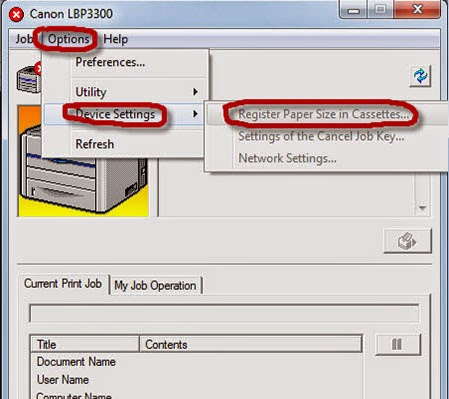Image resolution: width=449 pixels, height=399 pixels.
Task: Click the blue refresh arrows icon
Action: point(420,76)
